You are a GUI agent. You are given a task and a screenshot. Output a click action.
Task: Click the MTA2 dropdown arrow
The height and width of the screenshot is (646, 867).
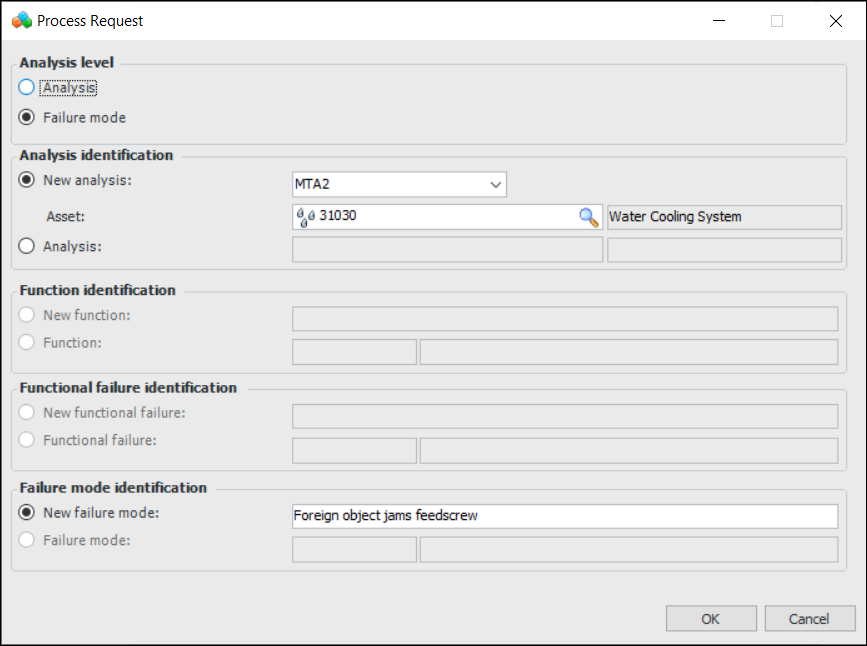pos(495,185)
